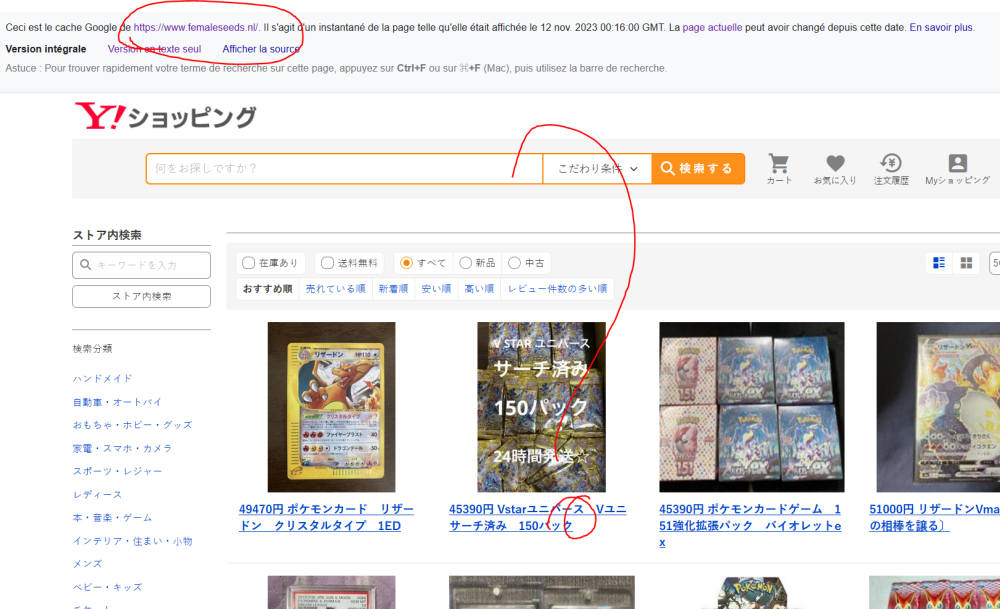Select the 中古 radio button
The width and height of the screenshot is (1000, 609).
click(x=515, y=263)
